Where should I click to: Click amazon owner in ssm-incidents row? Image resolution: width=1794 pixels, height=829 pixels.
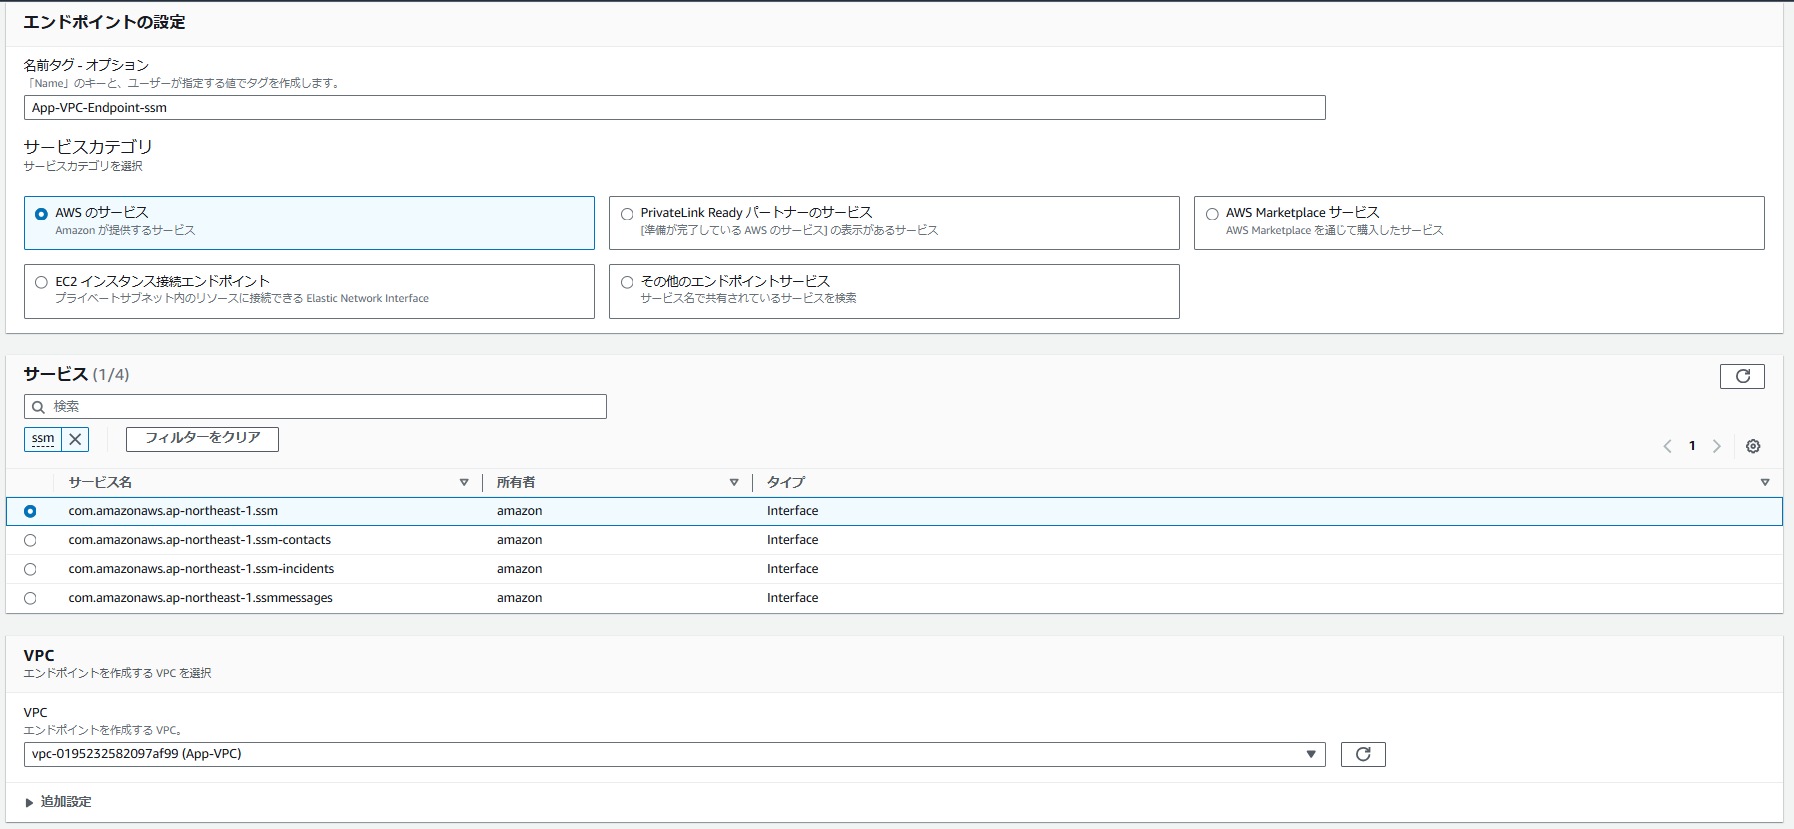[x=519, y=569]
